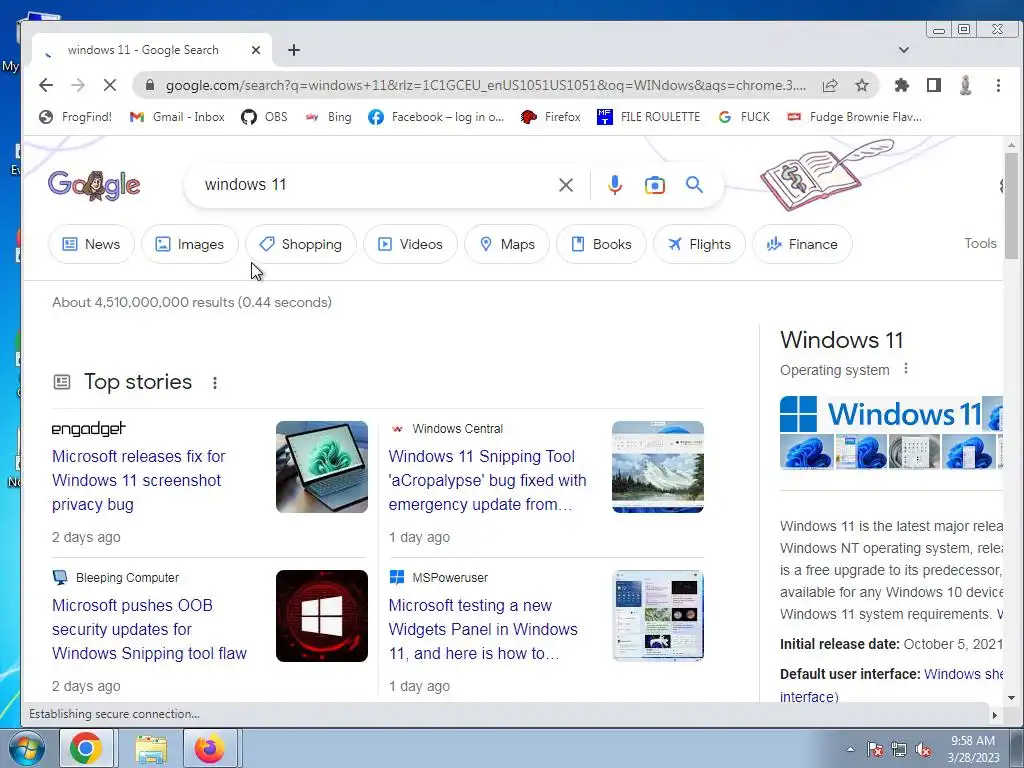The image size is (1024, 768).
Task: Click the vertical page scrollbar
Action: click(1011, 206)
